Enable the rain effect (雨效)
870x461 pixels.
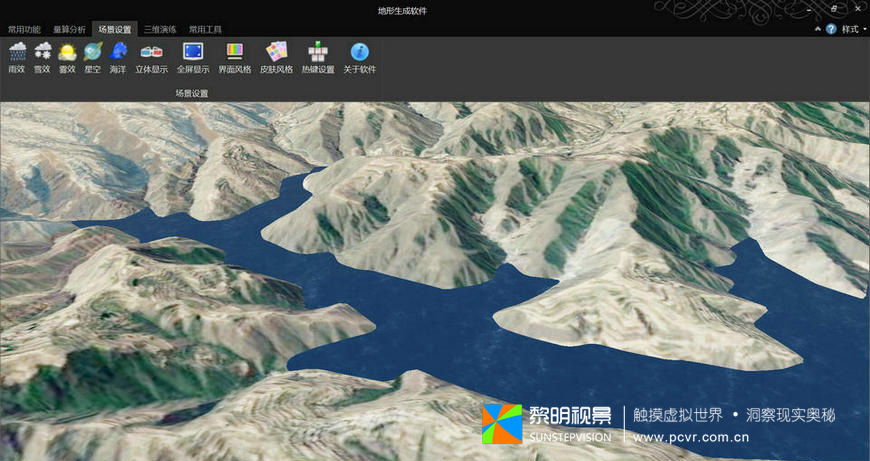(17, 57)
